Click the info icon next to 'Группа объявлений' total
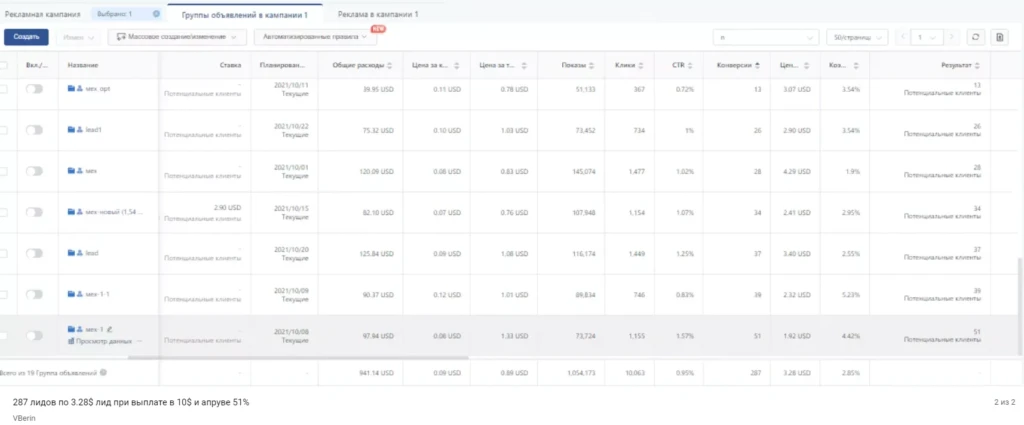The image size is (1024, 425). click(104, 372)
